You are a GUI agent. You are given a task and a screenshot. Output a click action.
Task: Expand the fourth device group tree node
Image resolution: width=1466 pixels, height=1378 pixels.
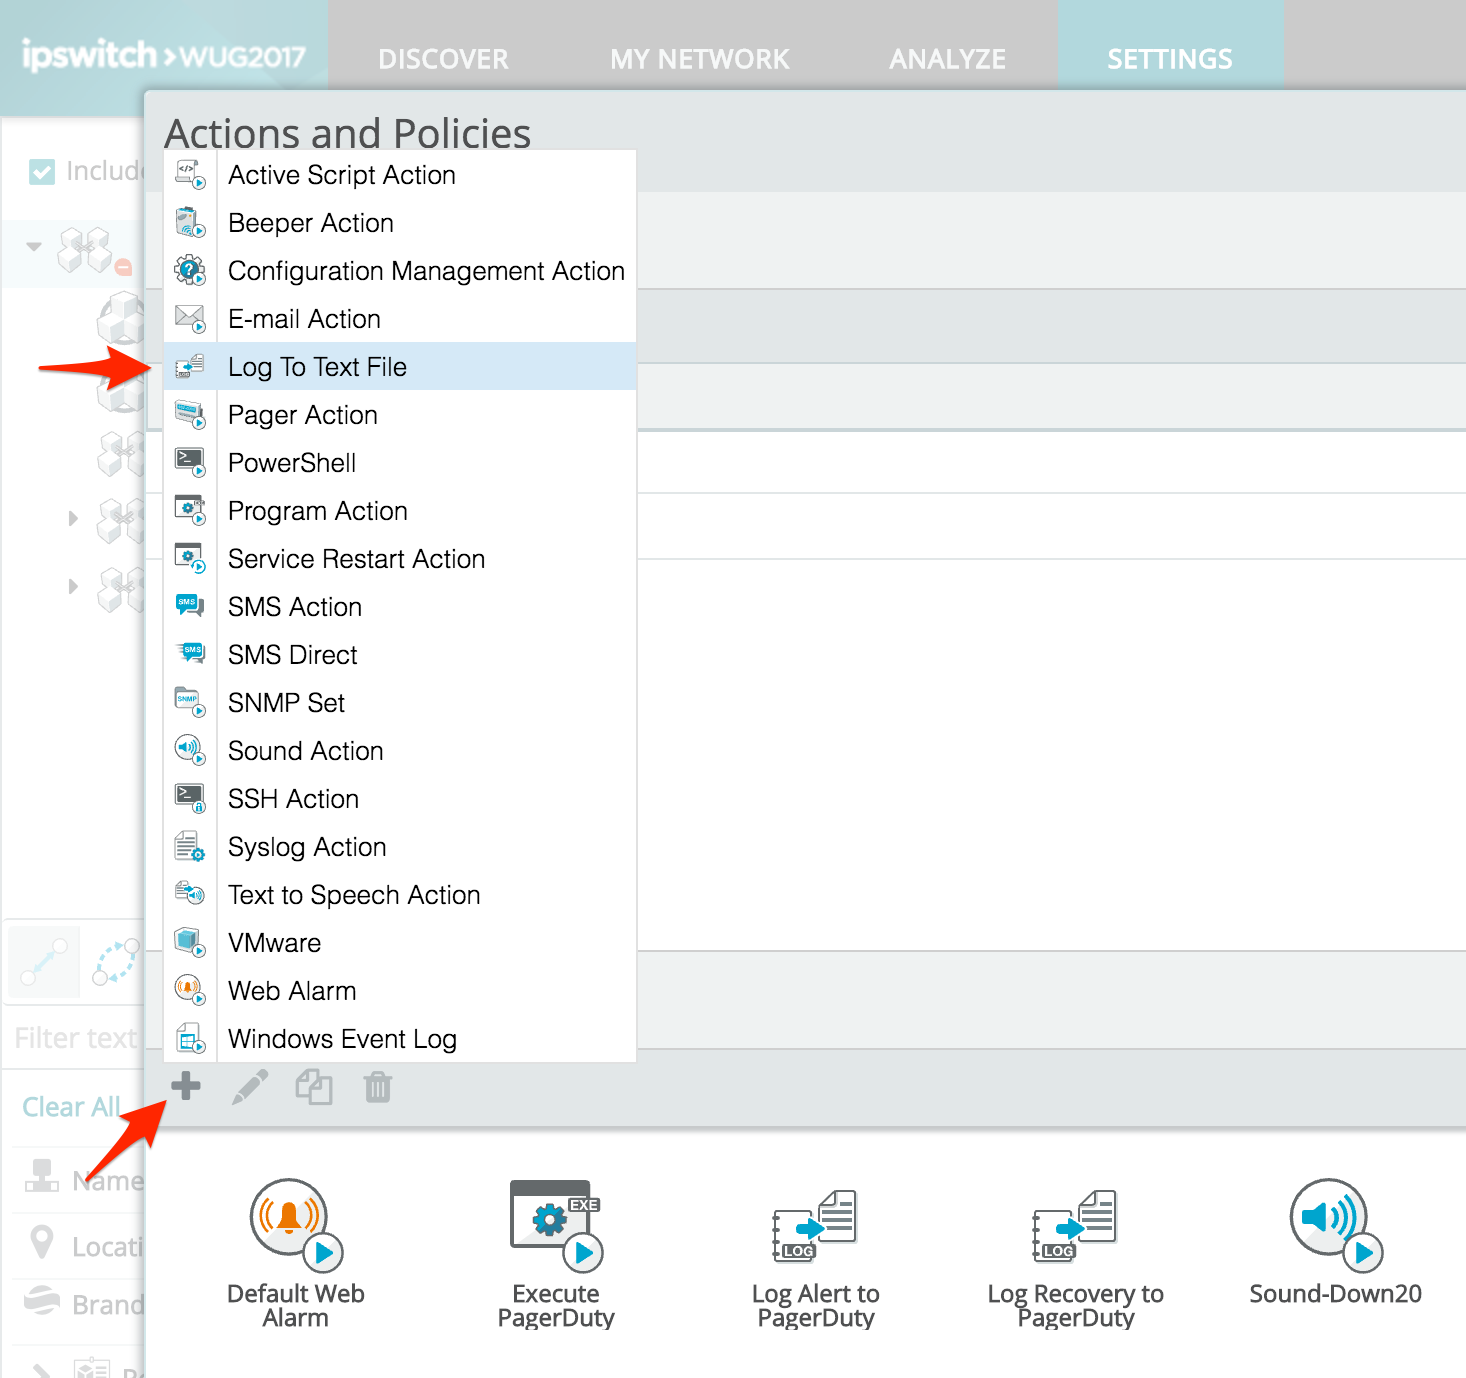pos(73,518)
